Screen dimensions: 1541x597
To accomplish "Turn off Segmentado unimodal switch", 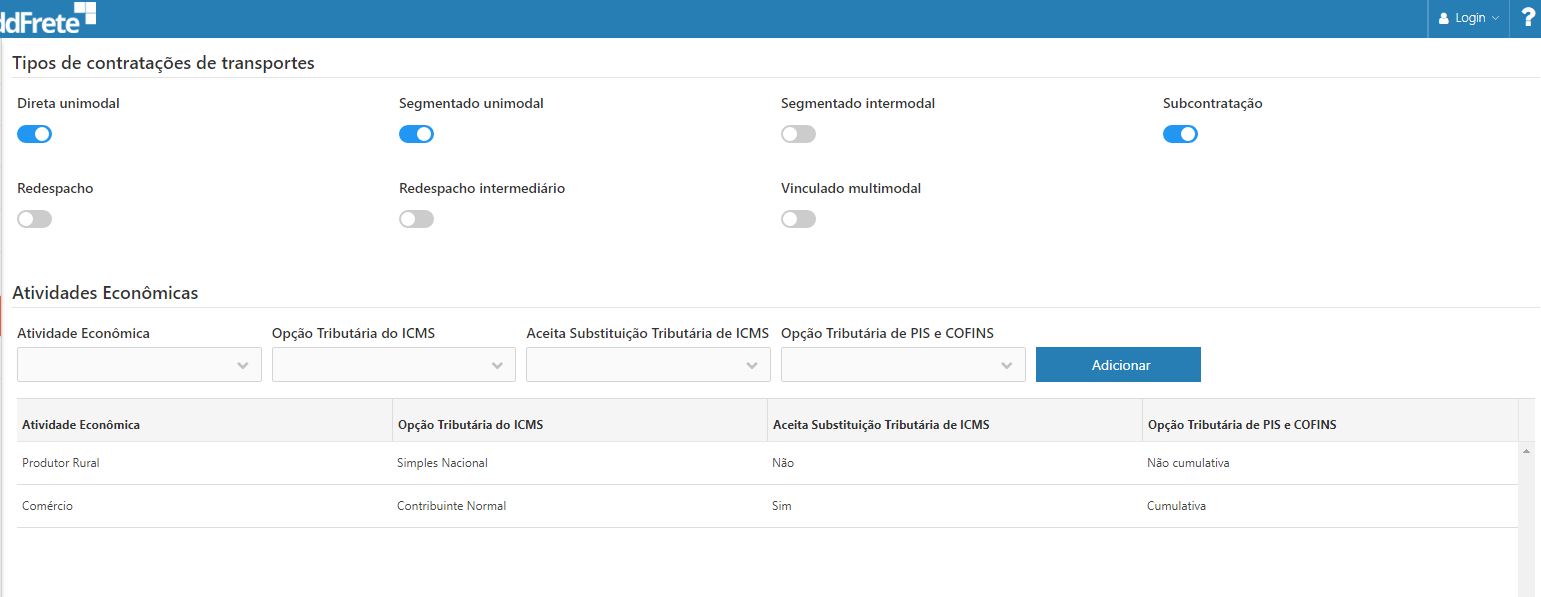I will (x=416, y=134).
